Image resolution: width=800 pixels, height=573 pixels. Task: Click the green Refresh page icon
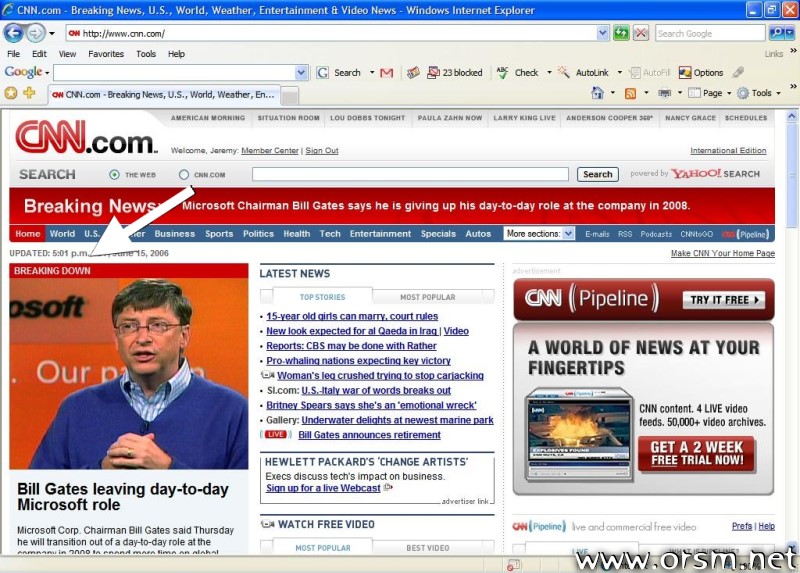click(621, 34)
